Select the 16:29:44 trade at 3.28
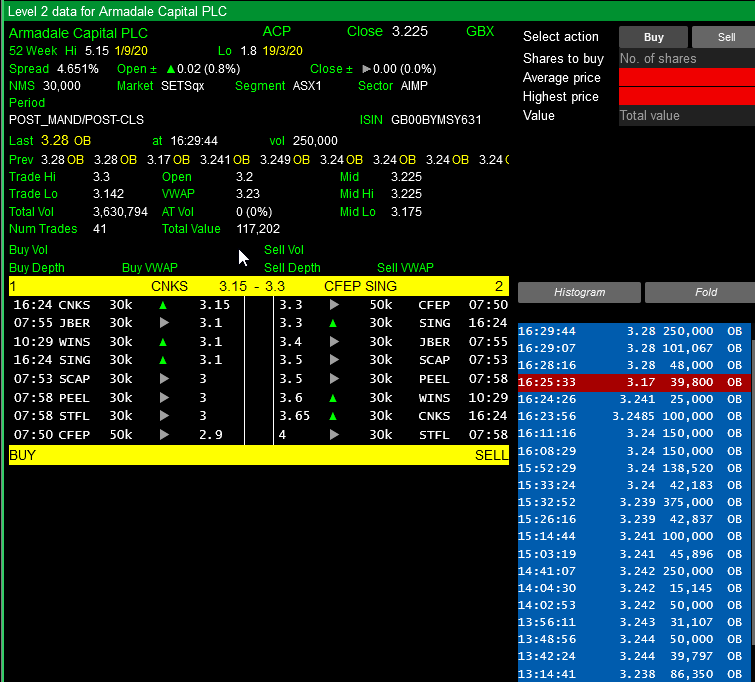755x682 pixels. click(634, 331)
